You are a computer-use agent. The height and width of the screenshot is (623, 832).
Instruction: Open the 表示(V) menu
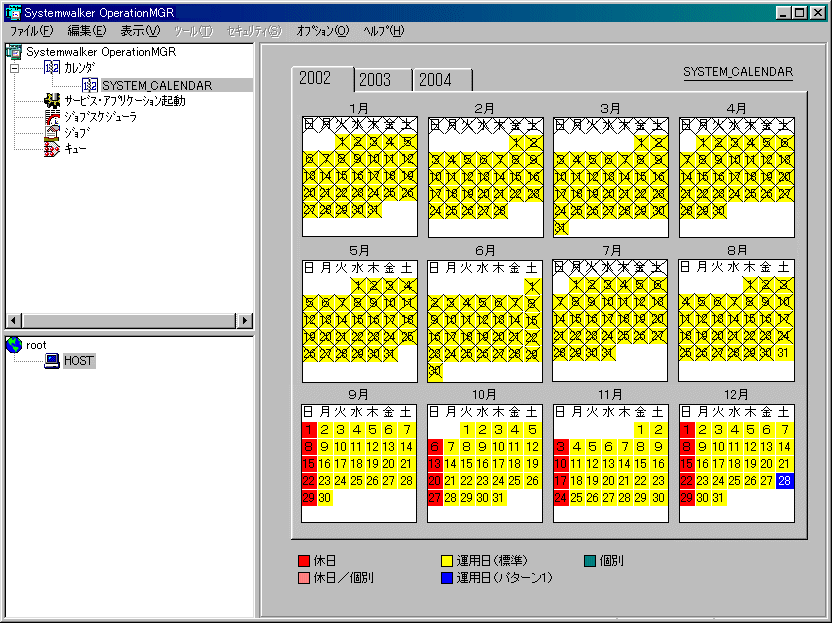coord(140,31)
